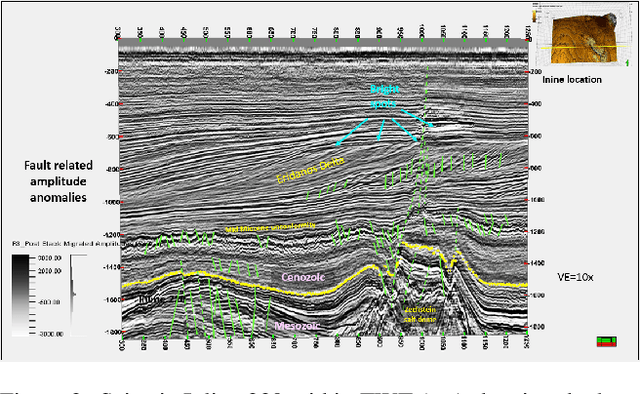
Task: Click the -600.00 value on the color bar
Action: click(50, 302)
